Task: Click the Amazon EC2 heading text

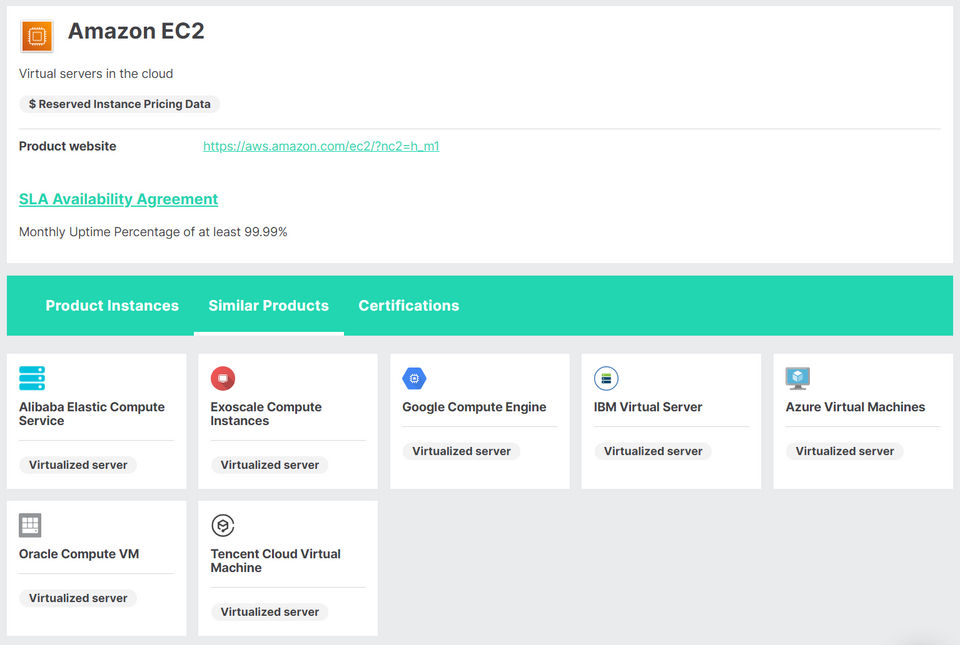Action: click(x=136, y=31)
